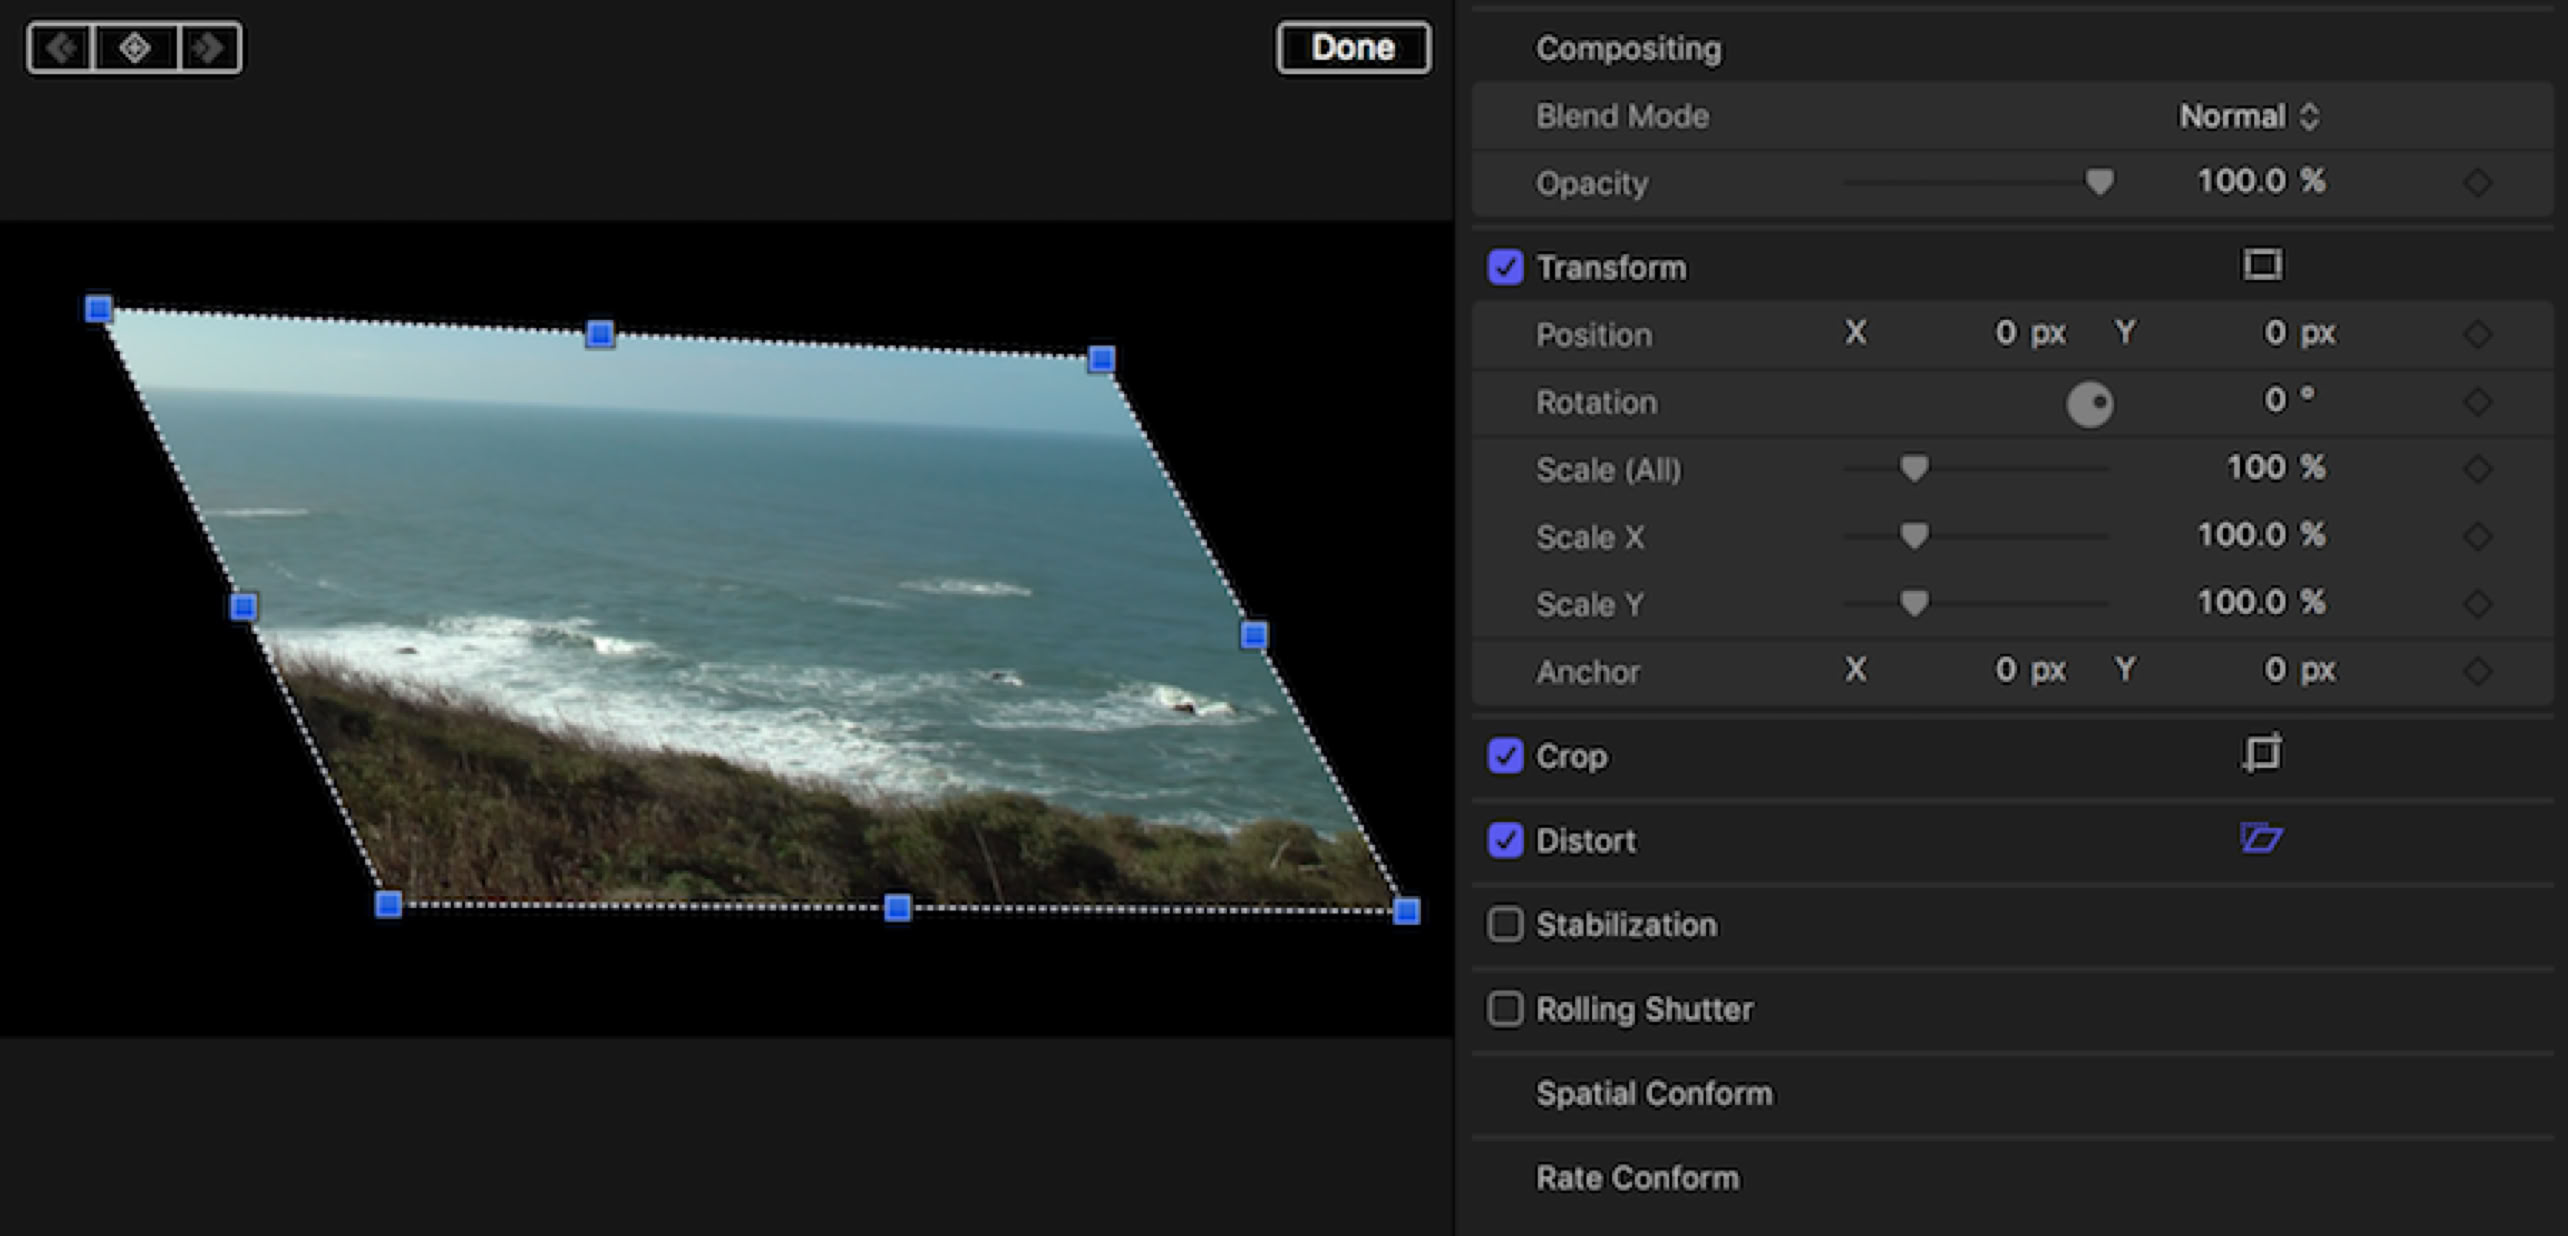
Task: Add keyframe diamond button in viewer
Action: pyautogui.click(x=135, y=47)
